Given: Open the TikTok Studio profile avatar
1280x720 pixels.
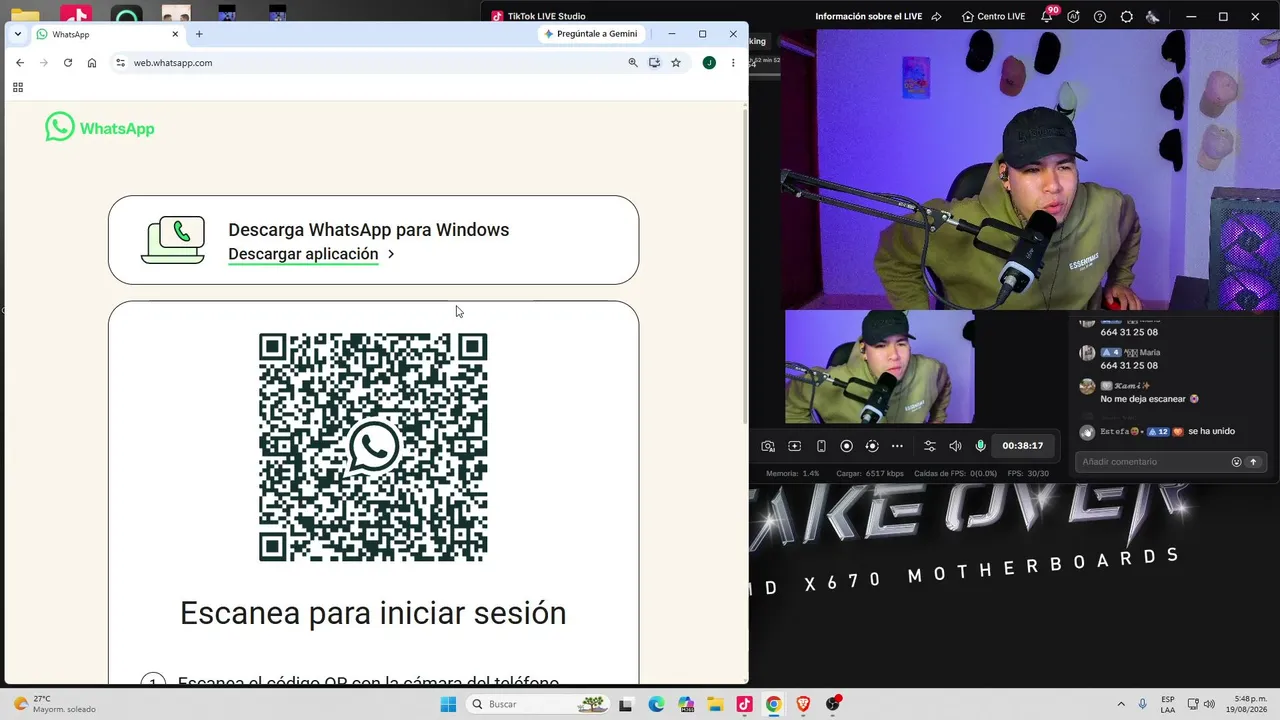Looking at the screenshot, I should pyautogui.click(x=1153, y=16).
